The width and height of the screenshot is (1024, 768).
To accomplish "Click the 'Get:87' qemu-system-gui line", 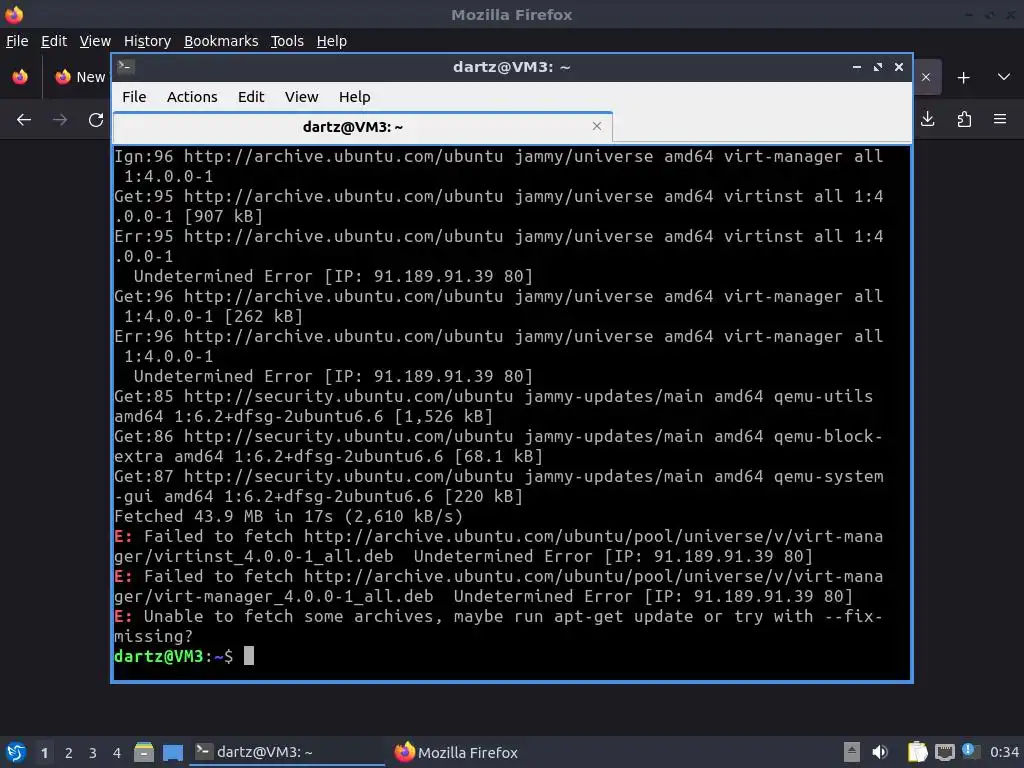I will 498,486.
